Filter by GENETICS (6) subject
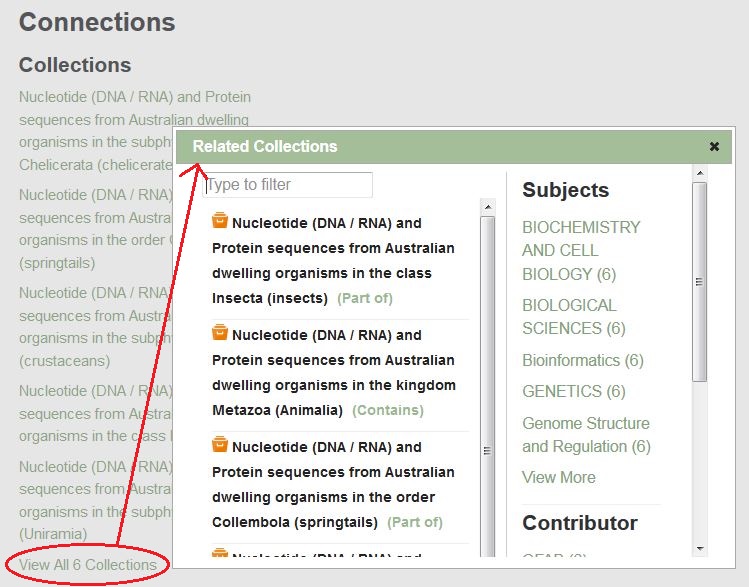The height and width of the screenshot is (587, 749). 573,391
